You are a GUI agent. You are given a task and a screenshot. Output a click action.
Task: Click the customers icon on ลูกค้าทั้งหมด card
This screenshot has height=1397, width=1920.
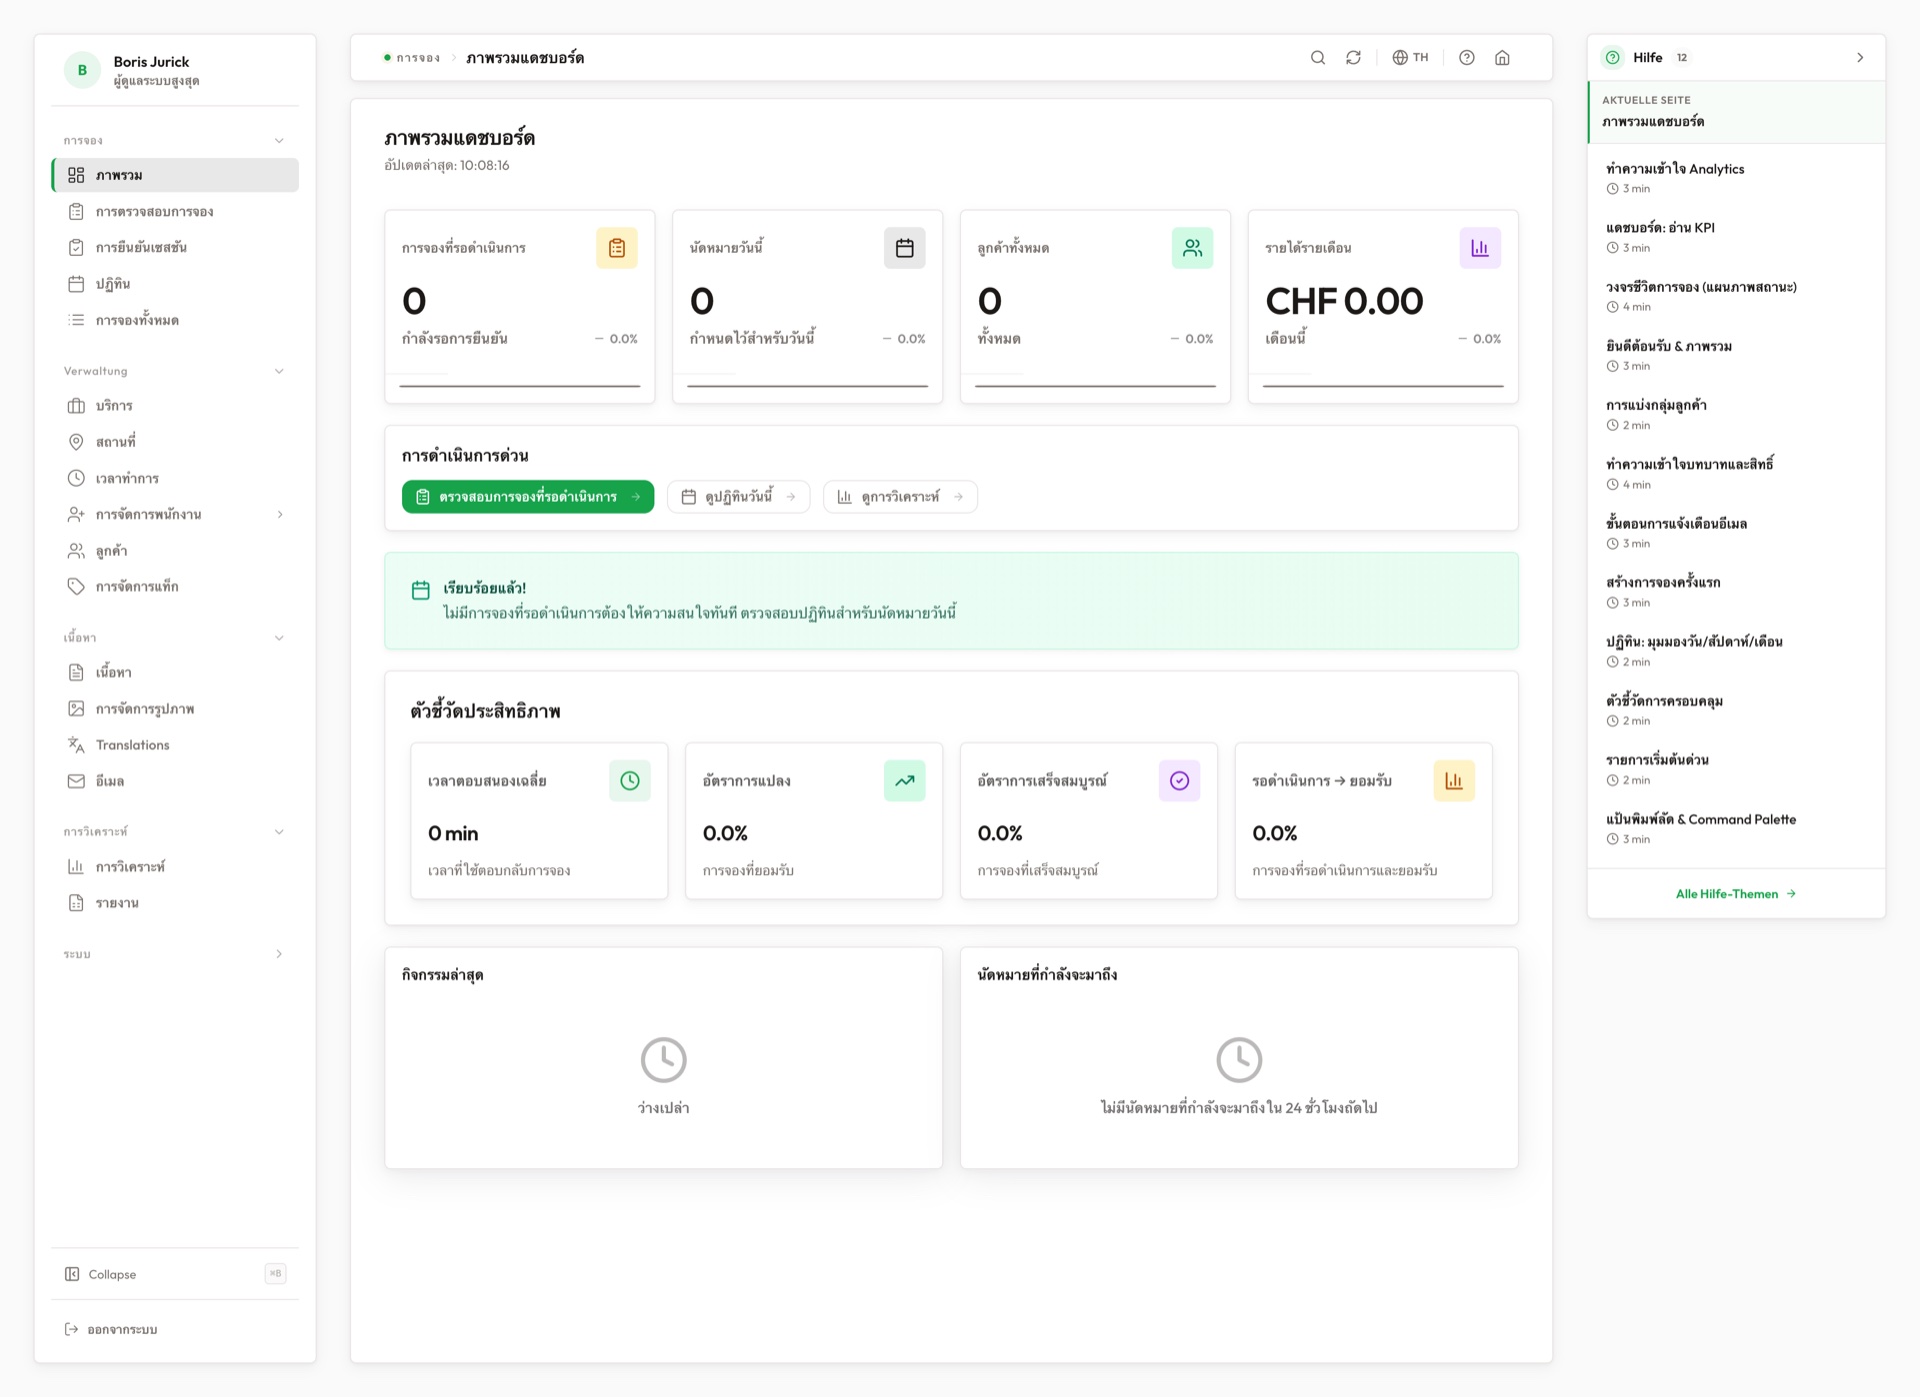coord(1192,248)
